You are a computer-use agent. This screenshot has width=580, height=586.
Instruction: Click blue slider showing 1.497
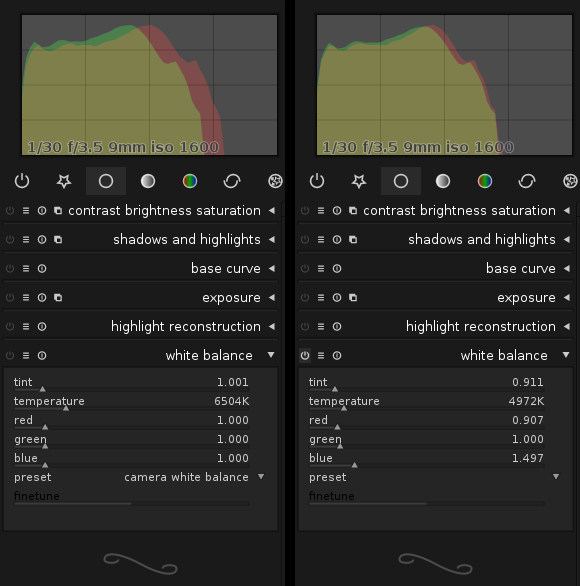tap(426, 459)
